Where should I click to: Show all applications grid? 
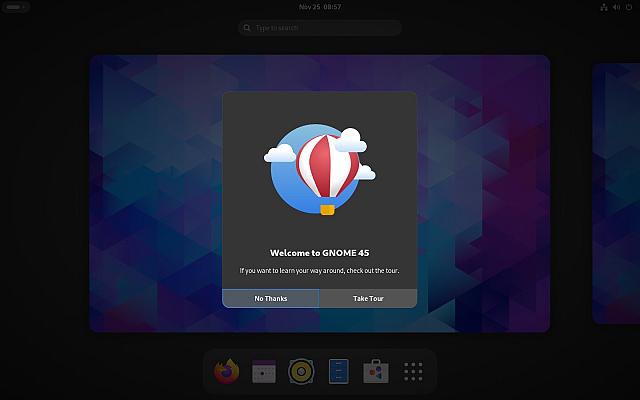(413, 371)
